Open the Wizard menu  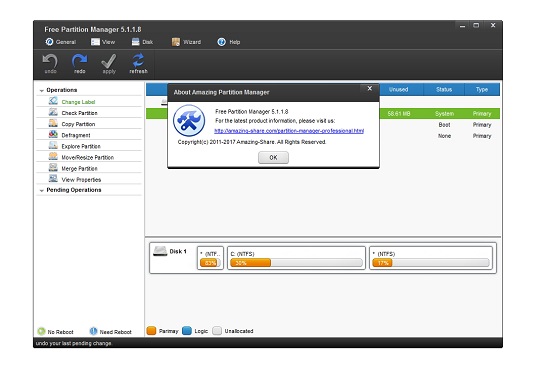coord(186,42)
